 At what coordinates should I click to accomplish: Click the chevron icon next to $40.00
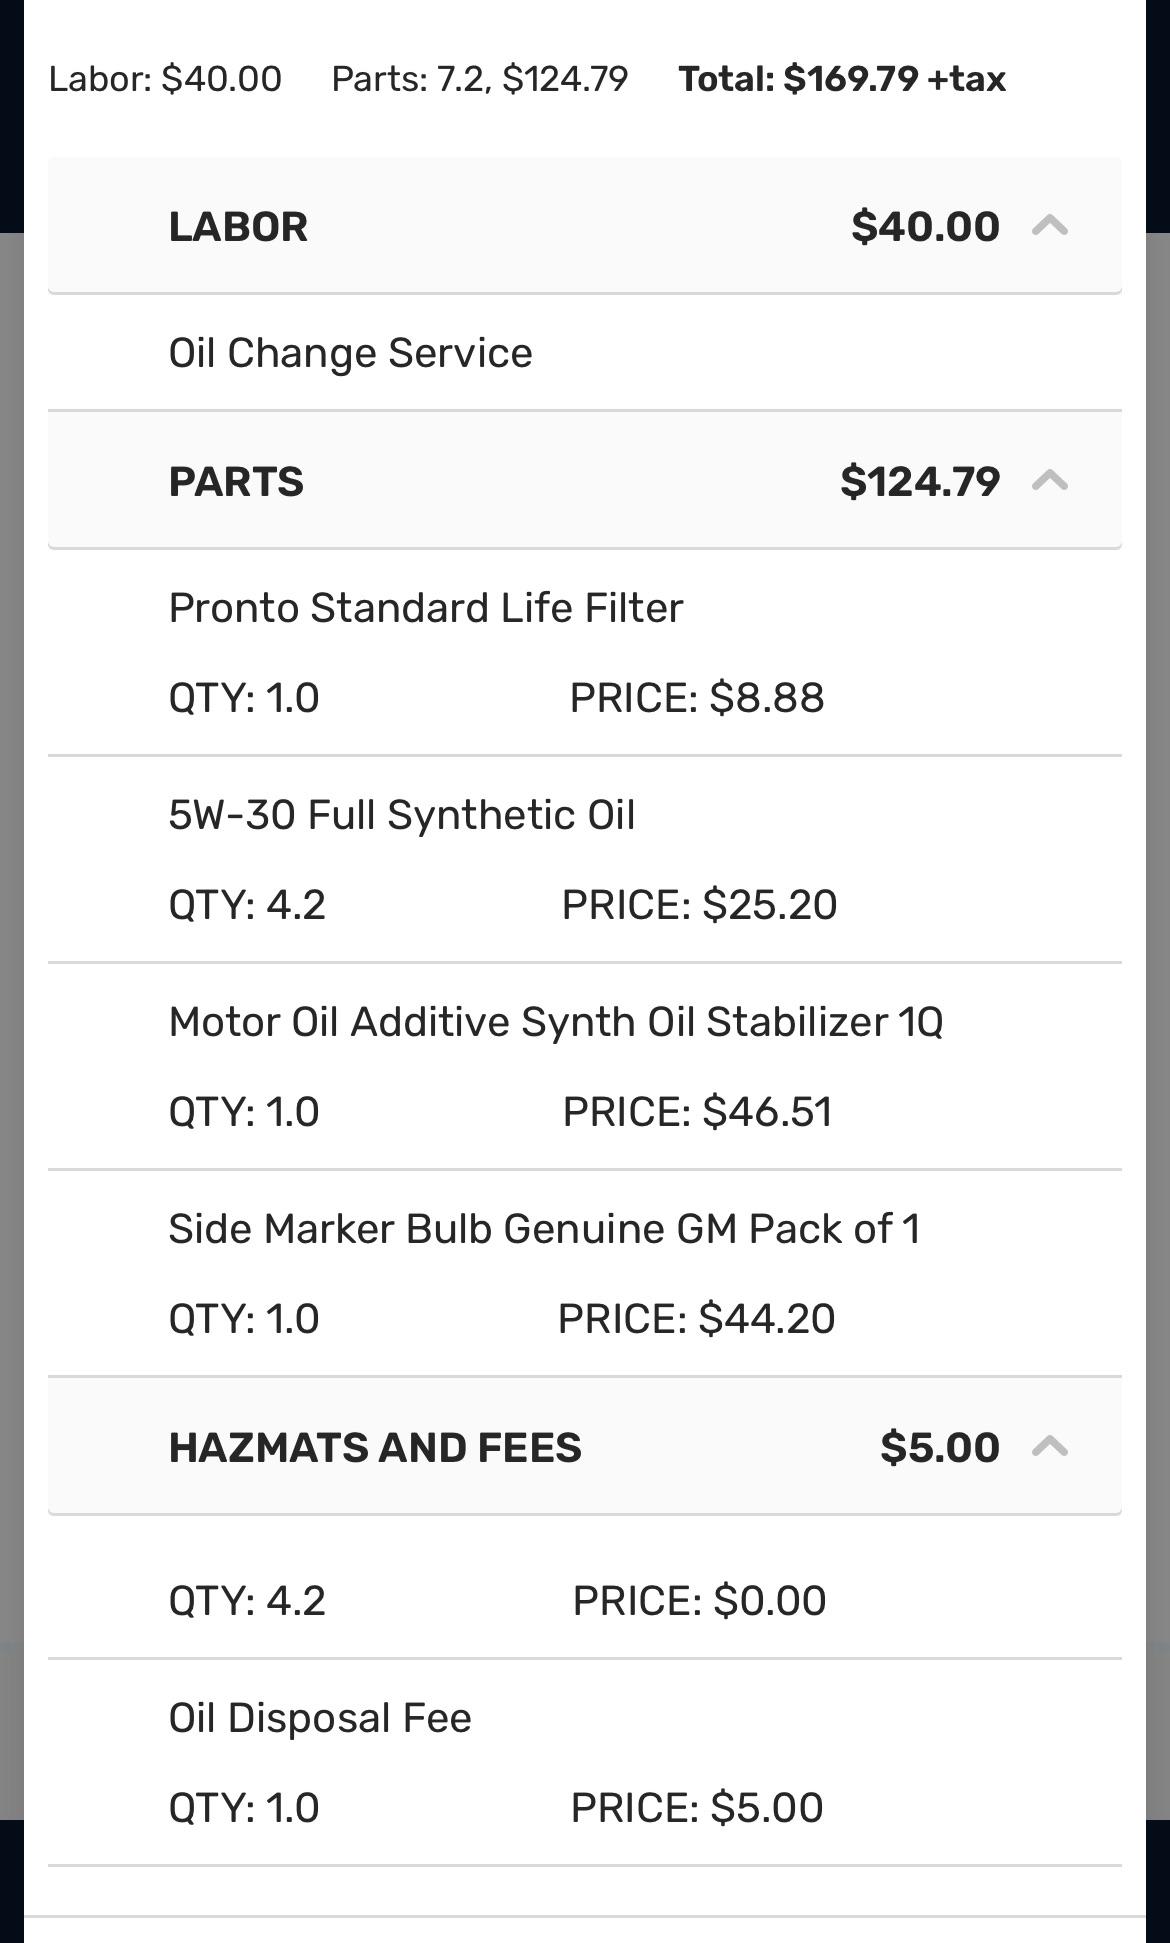[x=1054, y=226]
